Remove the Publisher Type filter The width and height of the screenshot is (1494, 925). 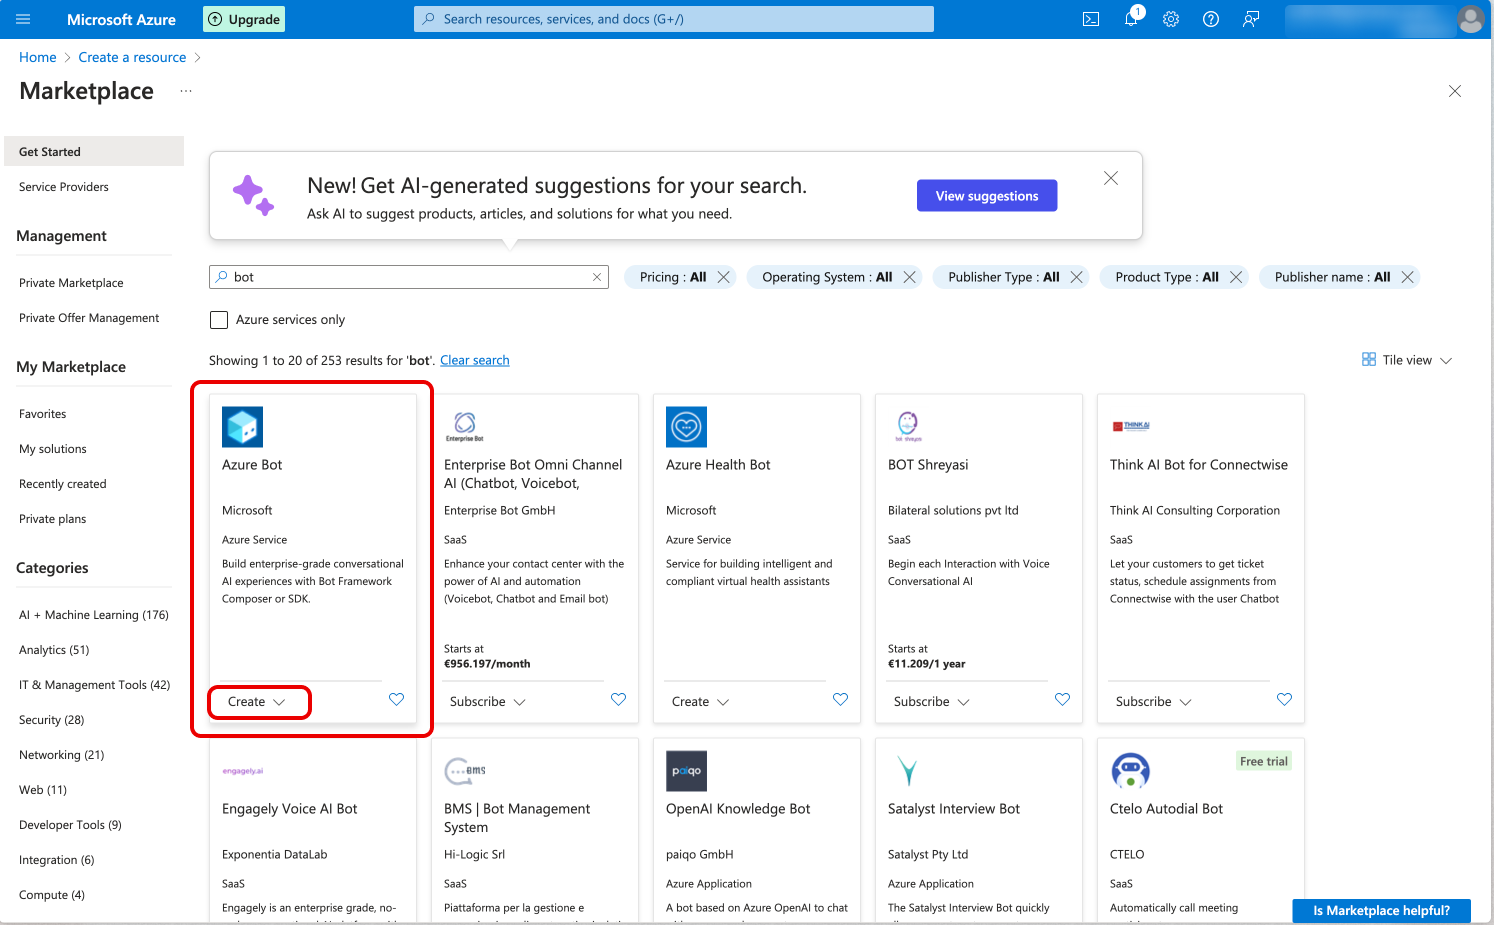[x=1076, y=277]
